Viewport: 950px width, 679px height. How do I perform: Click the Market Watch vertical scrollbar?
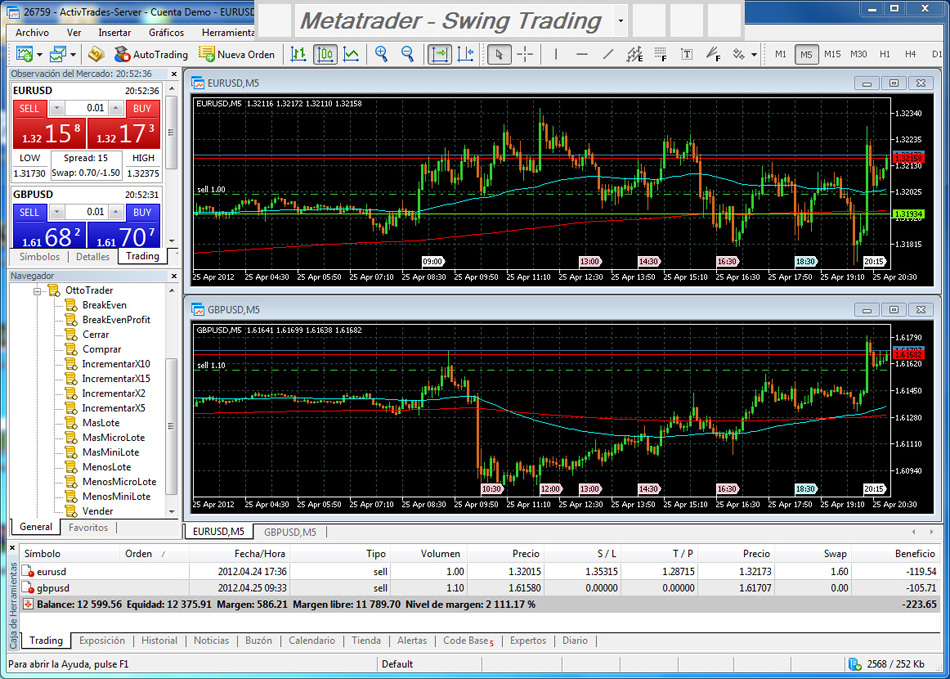[172, 160]
